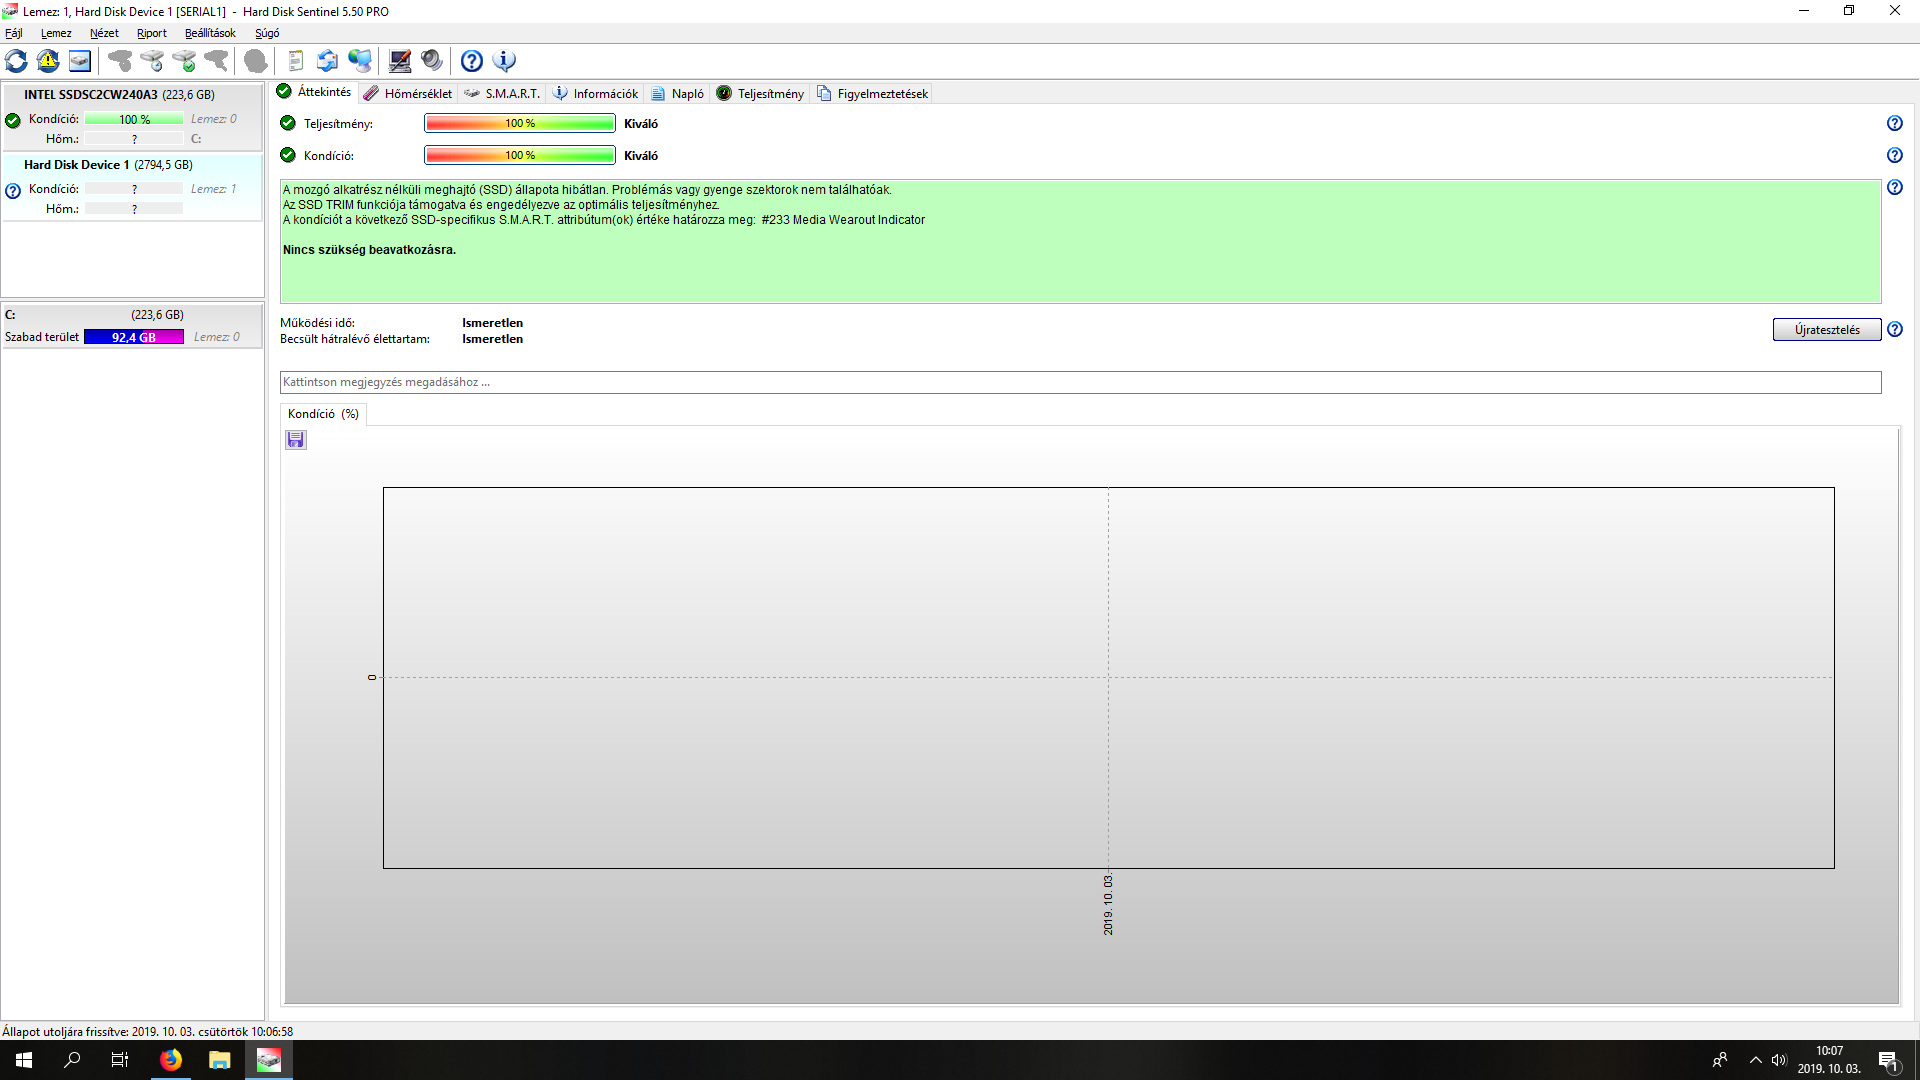
Task: Open configuration via the monitor and screwdriver icon
Action: point(400,61)
